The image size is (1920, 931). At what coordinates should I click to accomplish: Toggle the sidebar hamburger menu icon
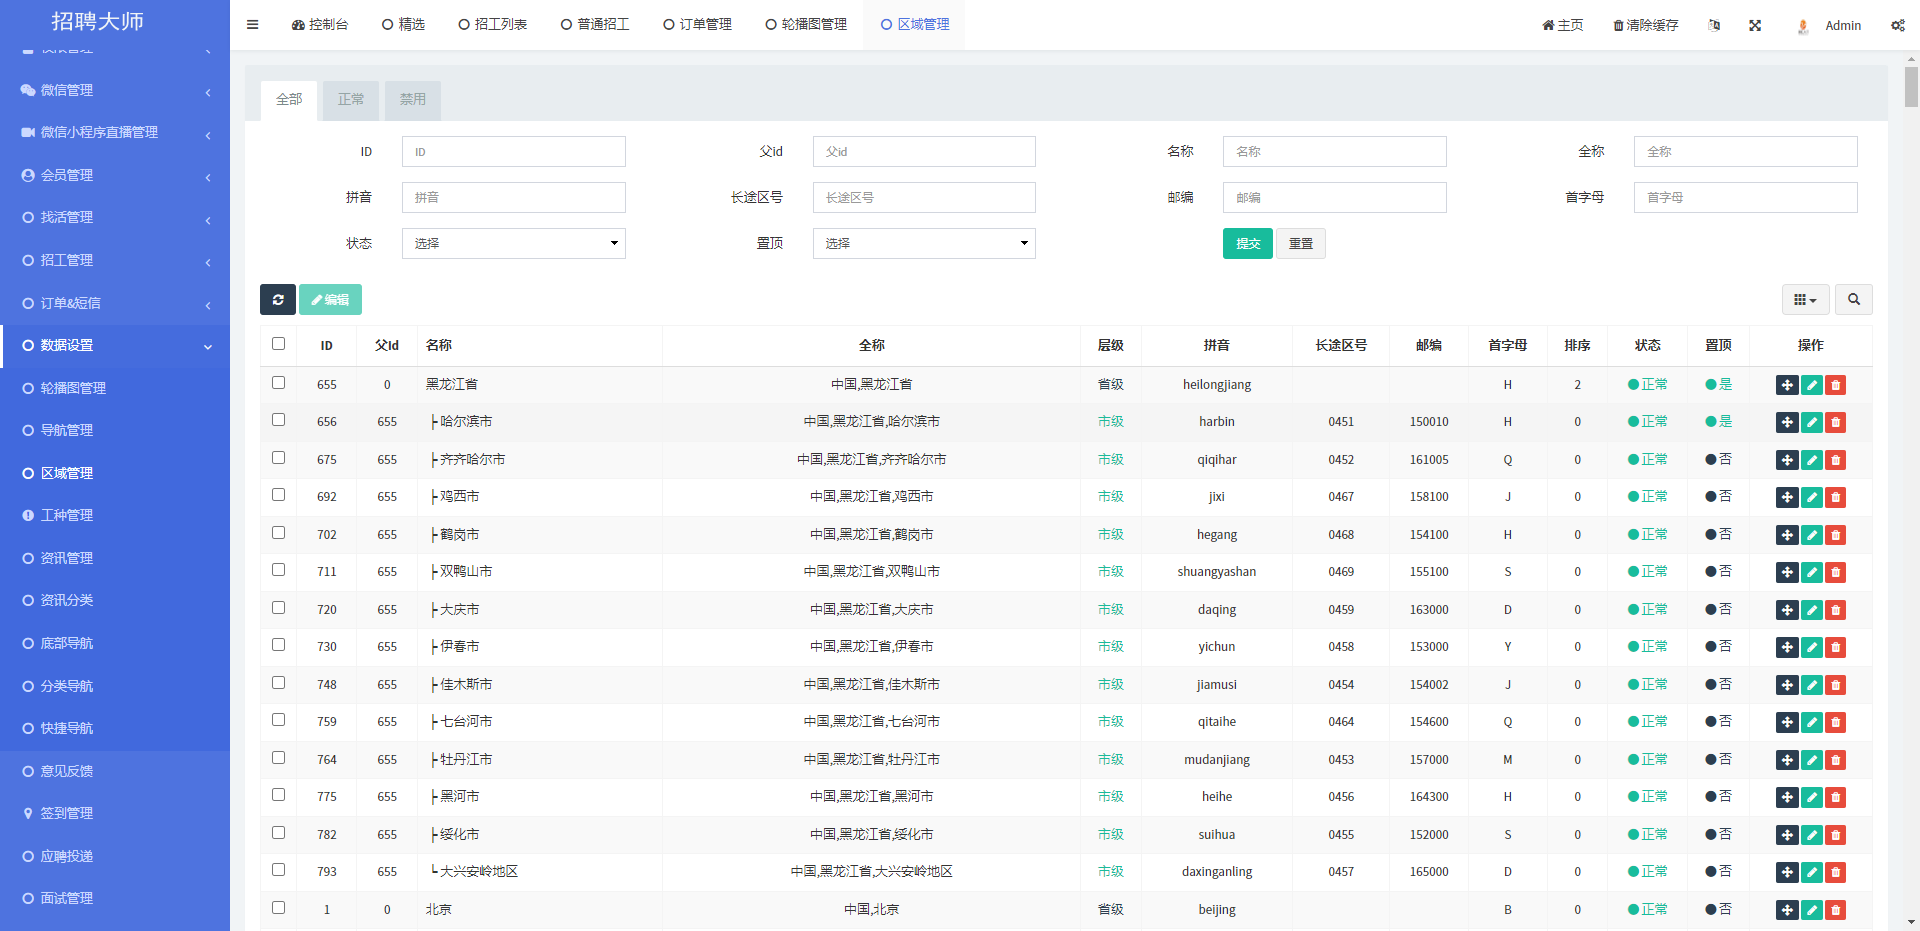253,25
